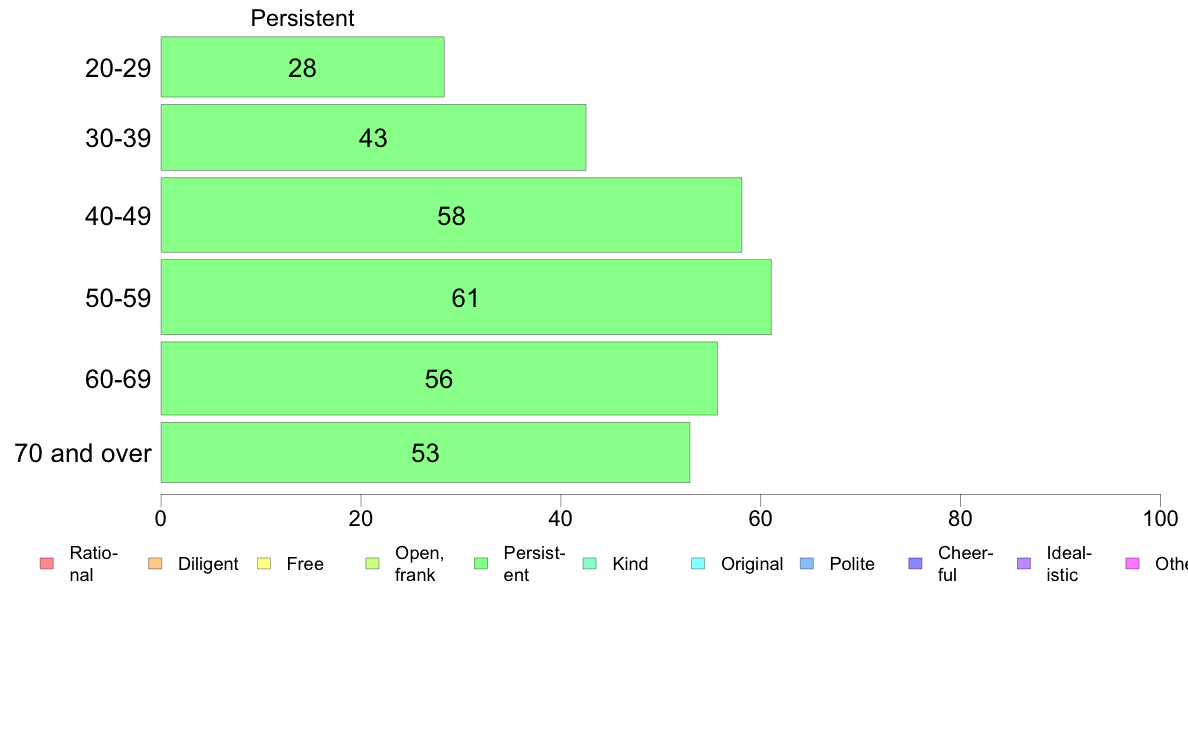Image resolution: width=1188 pixels, height=736 pixels.
Task: Click the 30-39 bar showing 43
Action: [x=373, y=137]
